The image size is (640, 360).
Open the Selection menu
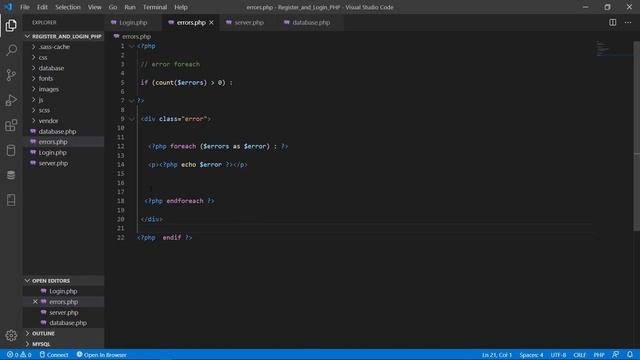[x=68, y=7]
